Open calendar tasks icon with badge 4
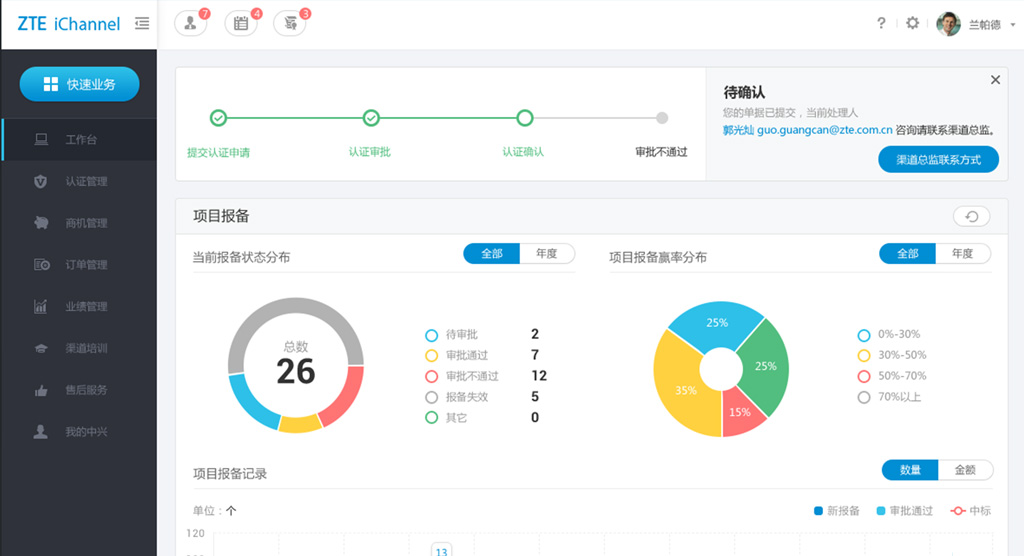The width and height of the screenshot is (1024, 556). (x=240, y=23)
